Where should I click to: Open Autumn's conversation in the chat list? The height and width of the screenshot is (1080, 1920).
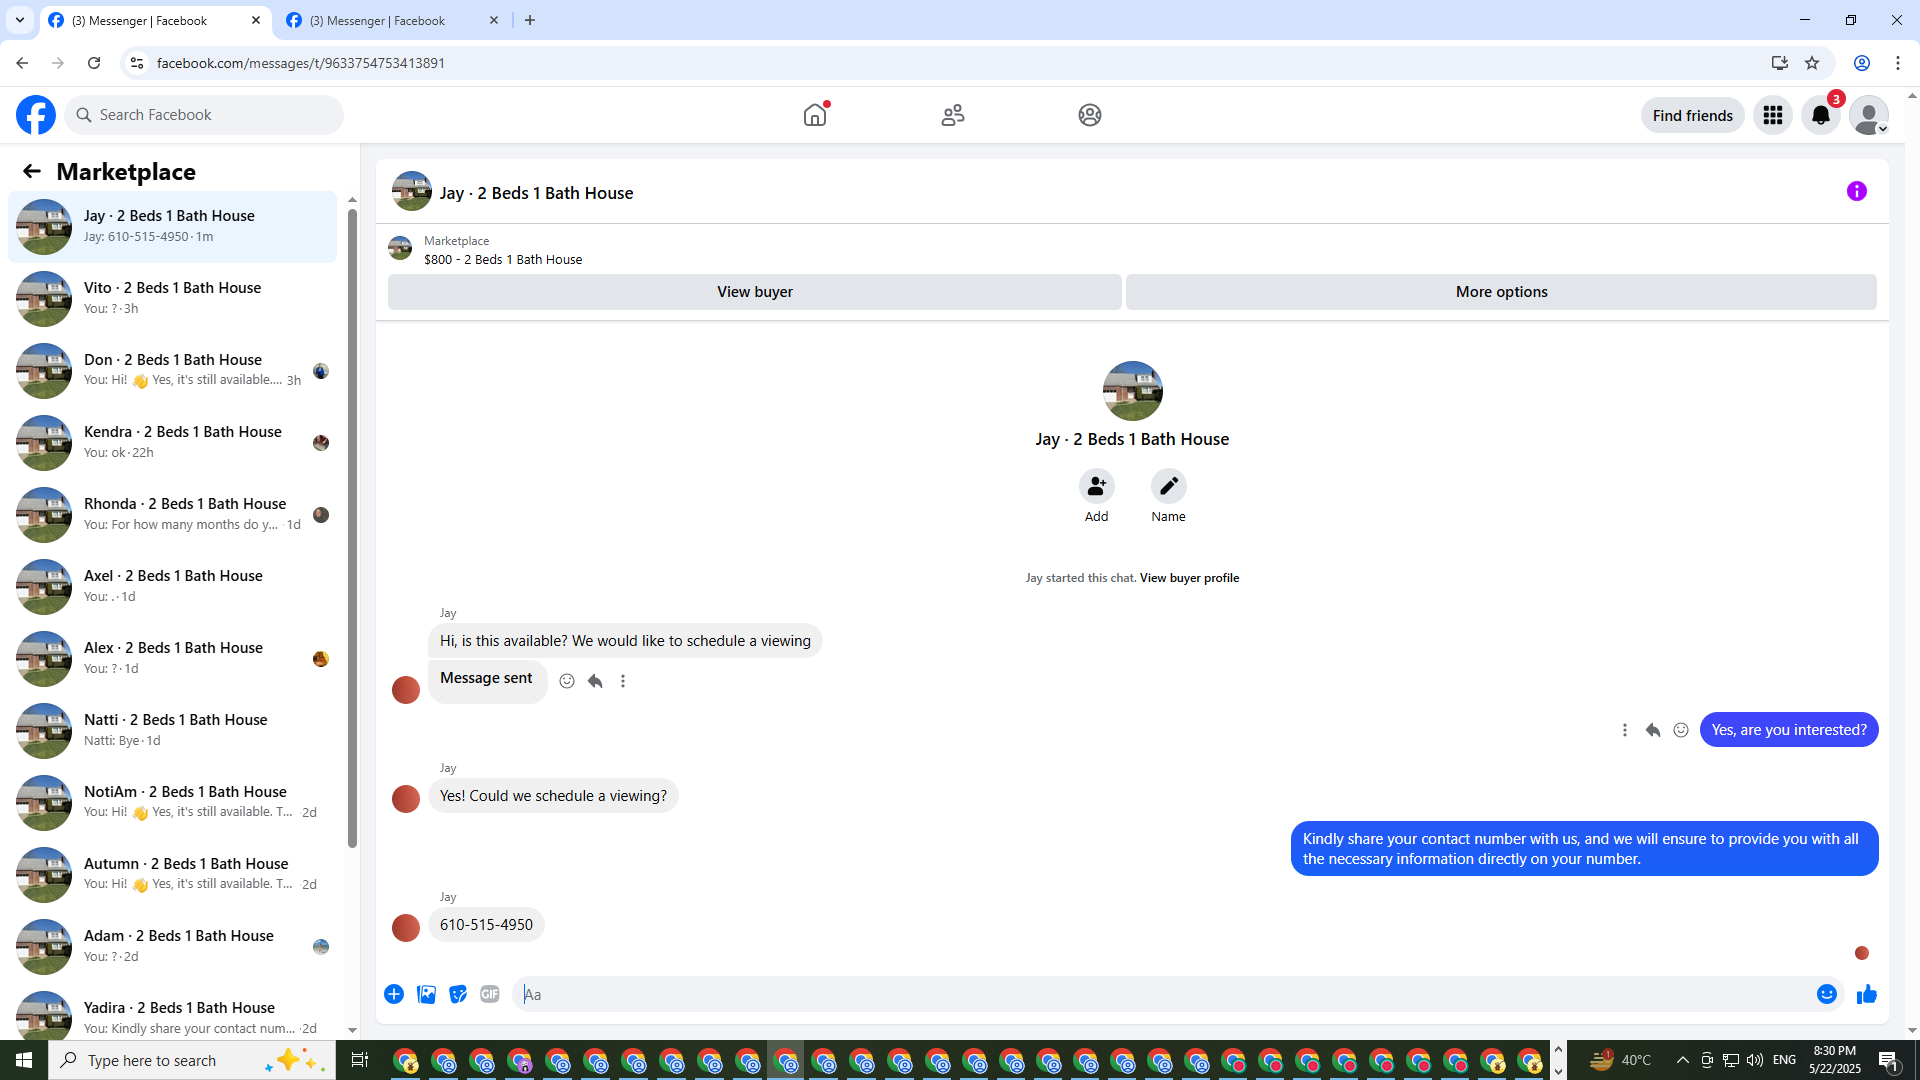pos(173,875)
